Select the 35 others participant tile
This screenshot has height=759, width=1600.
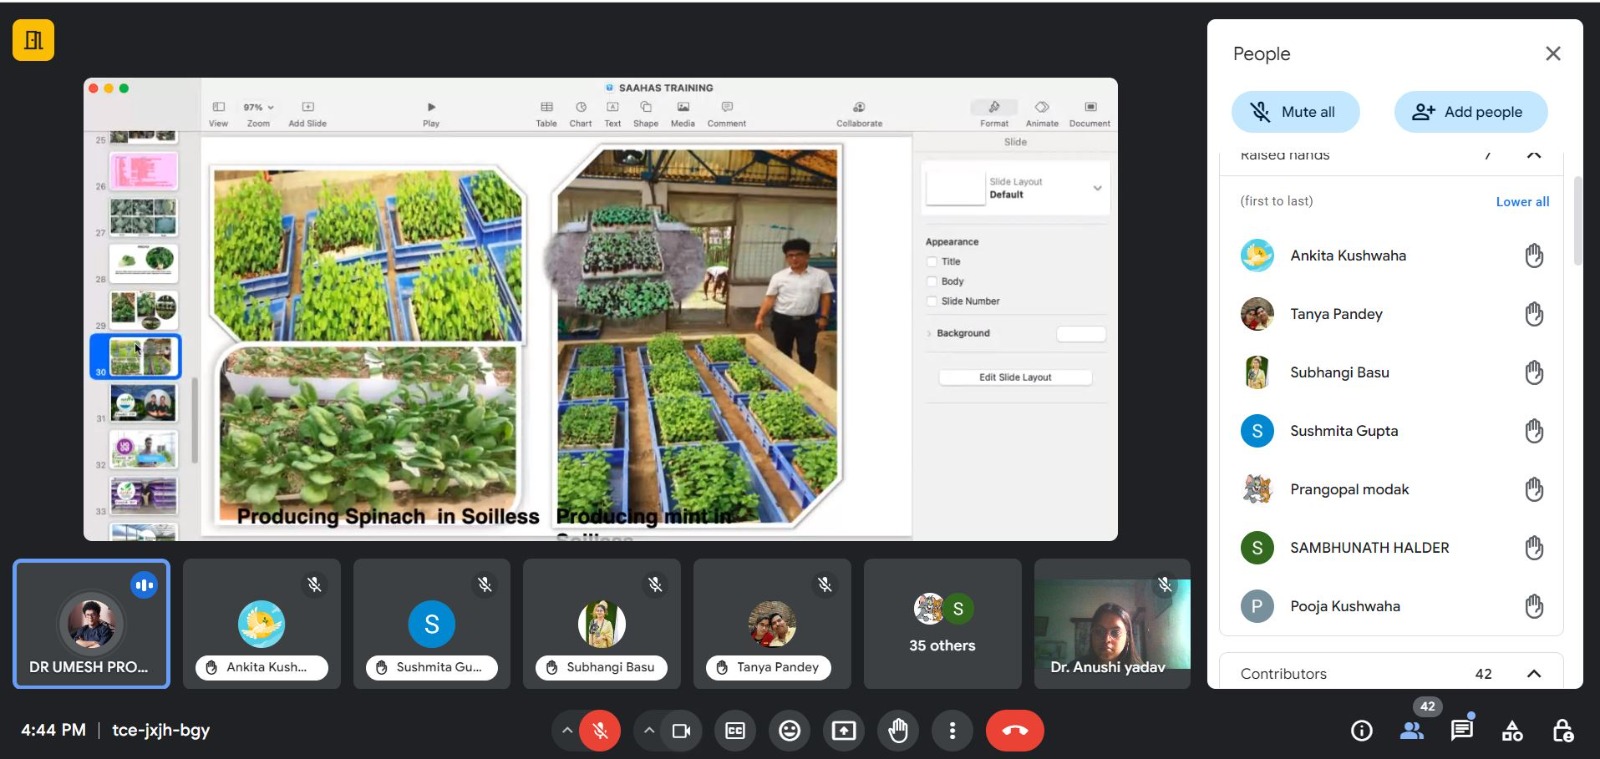(x=942, y=624)
